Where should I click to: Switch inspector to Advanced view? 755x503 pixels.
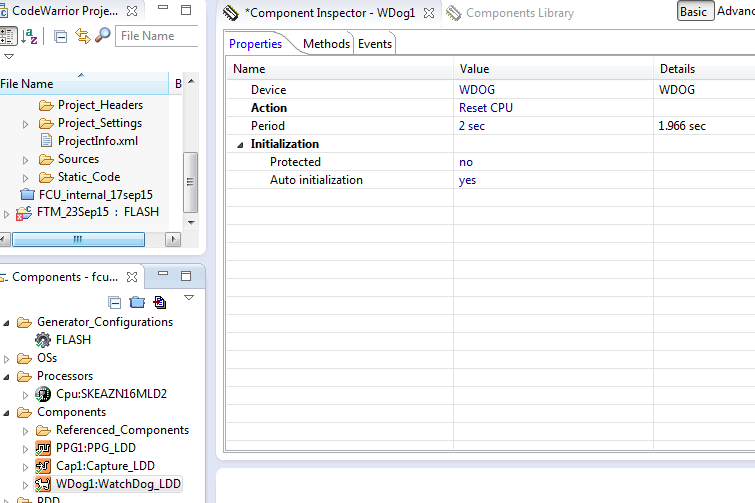[736, 11]
